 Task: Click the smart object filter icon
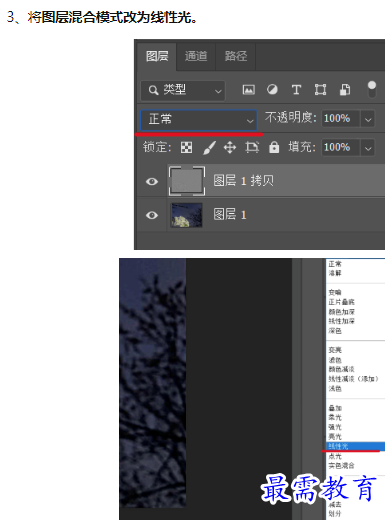[x=345, y=90]
